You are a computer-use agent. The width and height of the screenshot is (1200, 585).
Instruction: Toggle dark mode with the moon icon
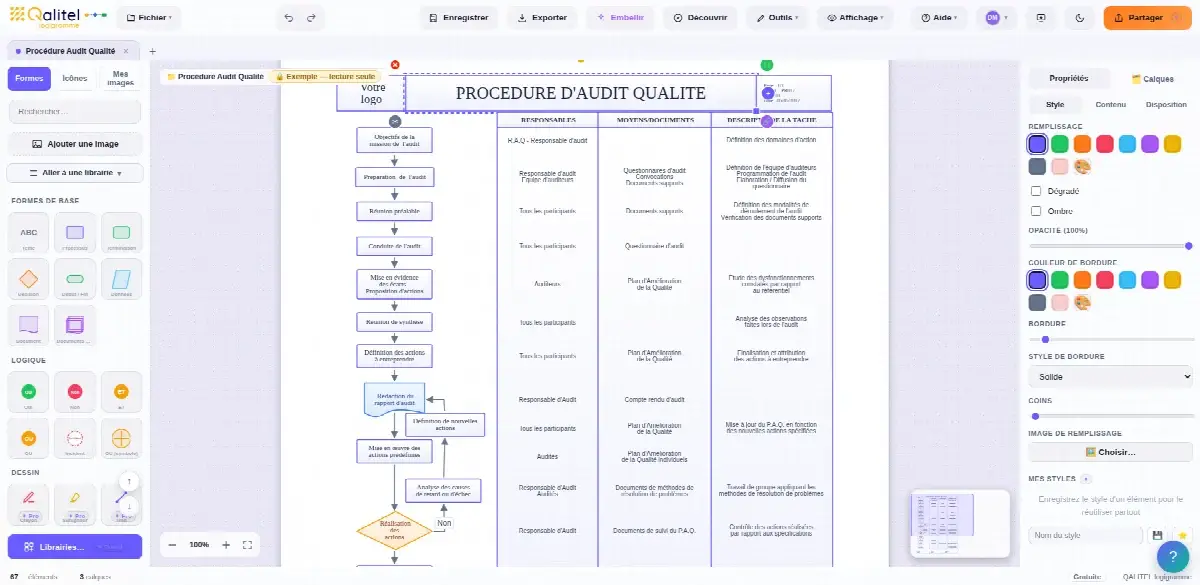[1079, 17]
